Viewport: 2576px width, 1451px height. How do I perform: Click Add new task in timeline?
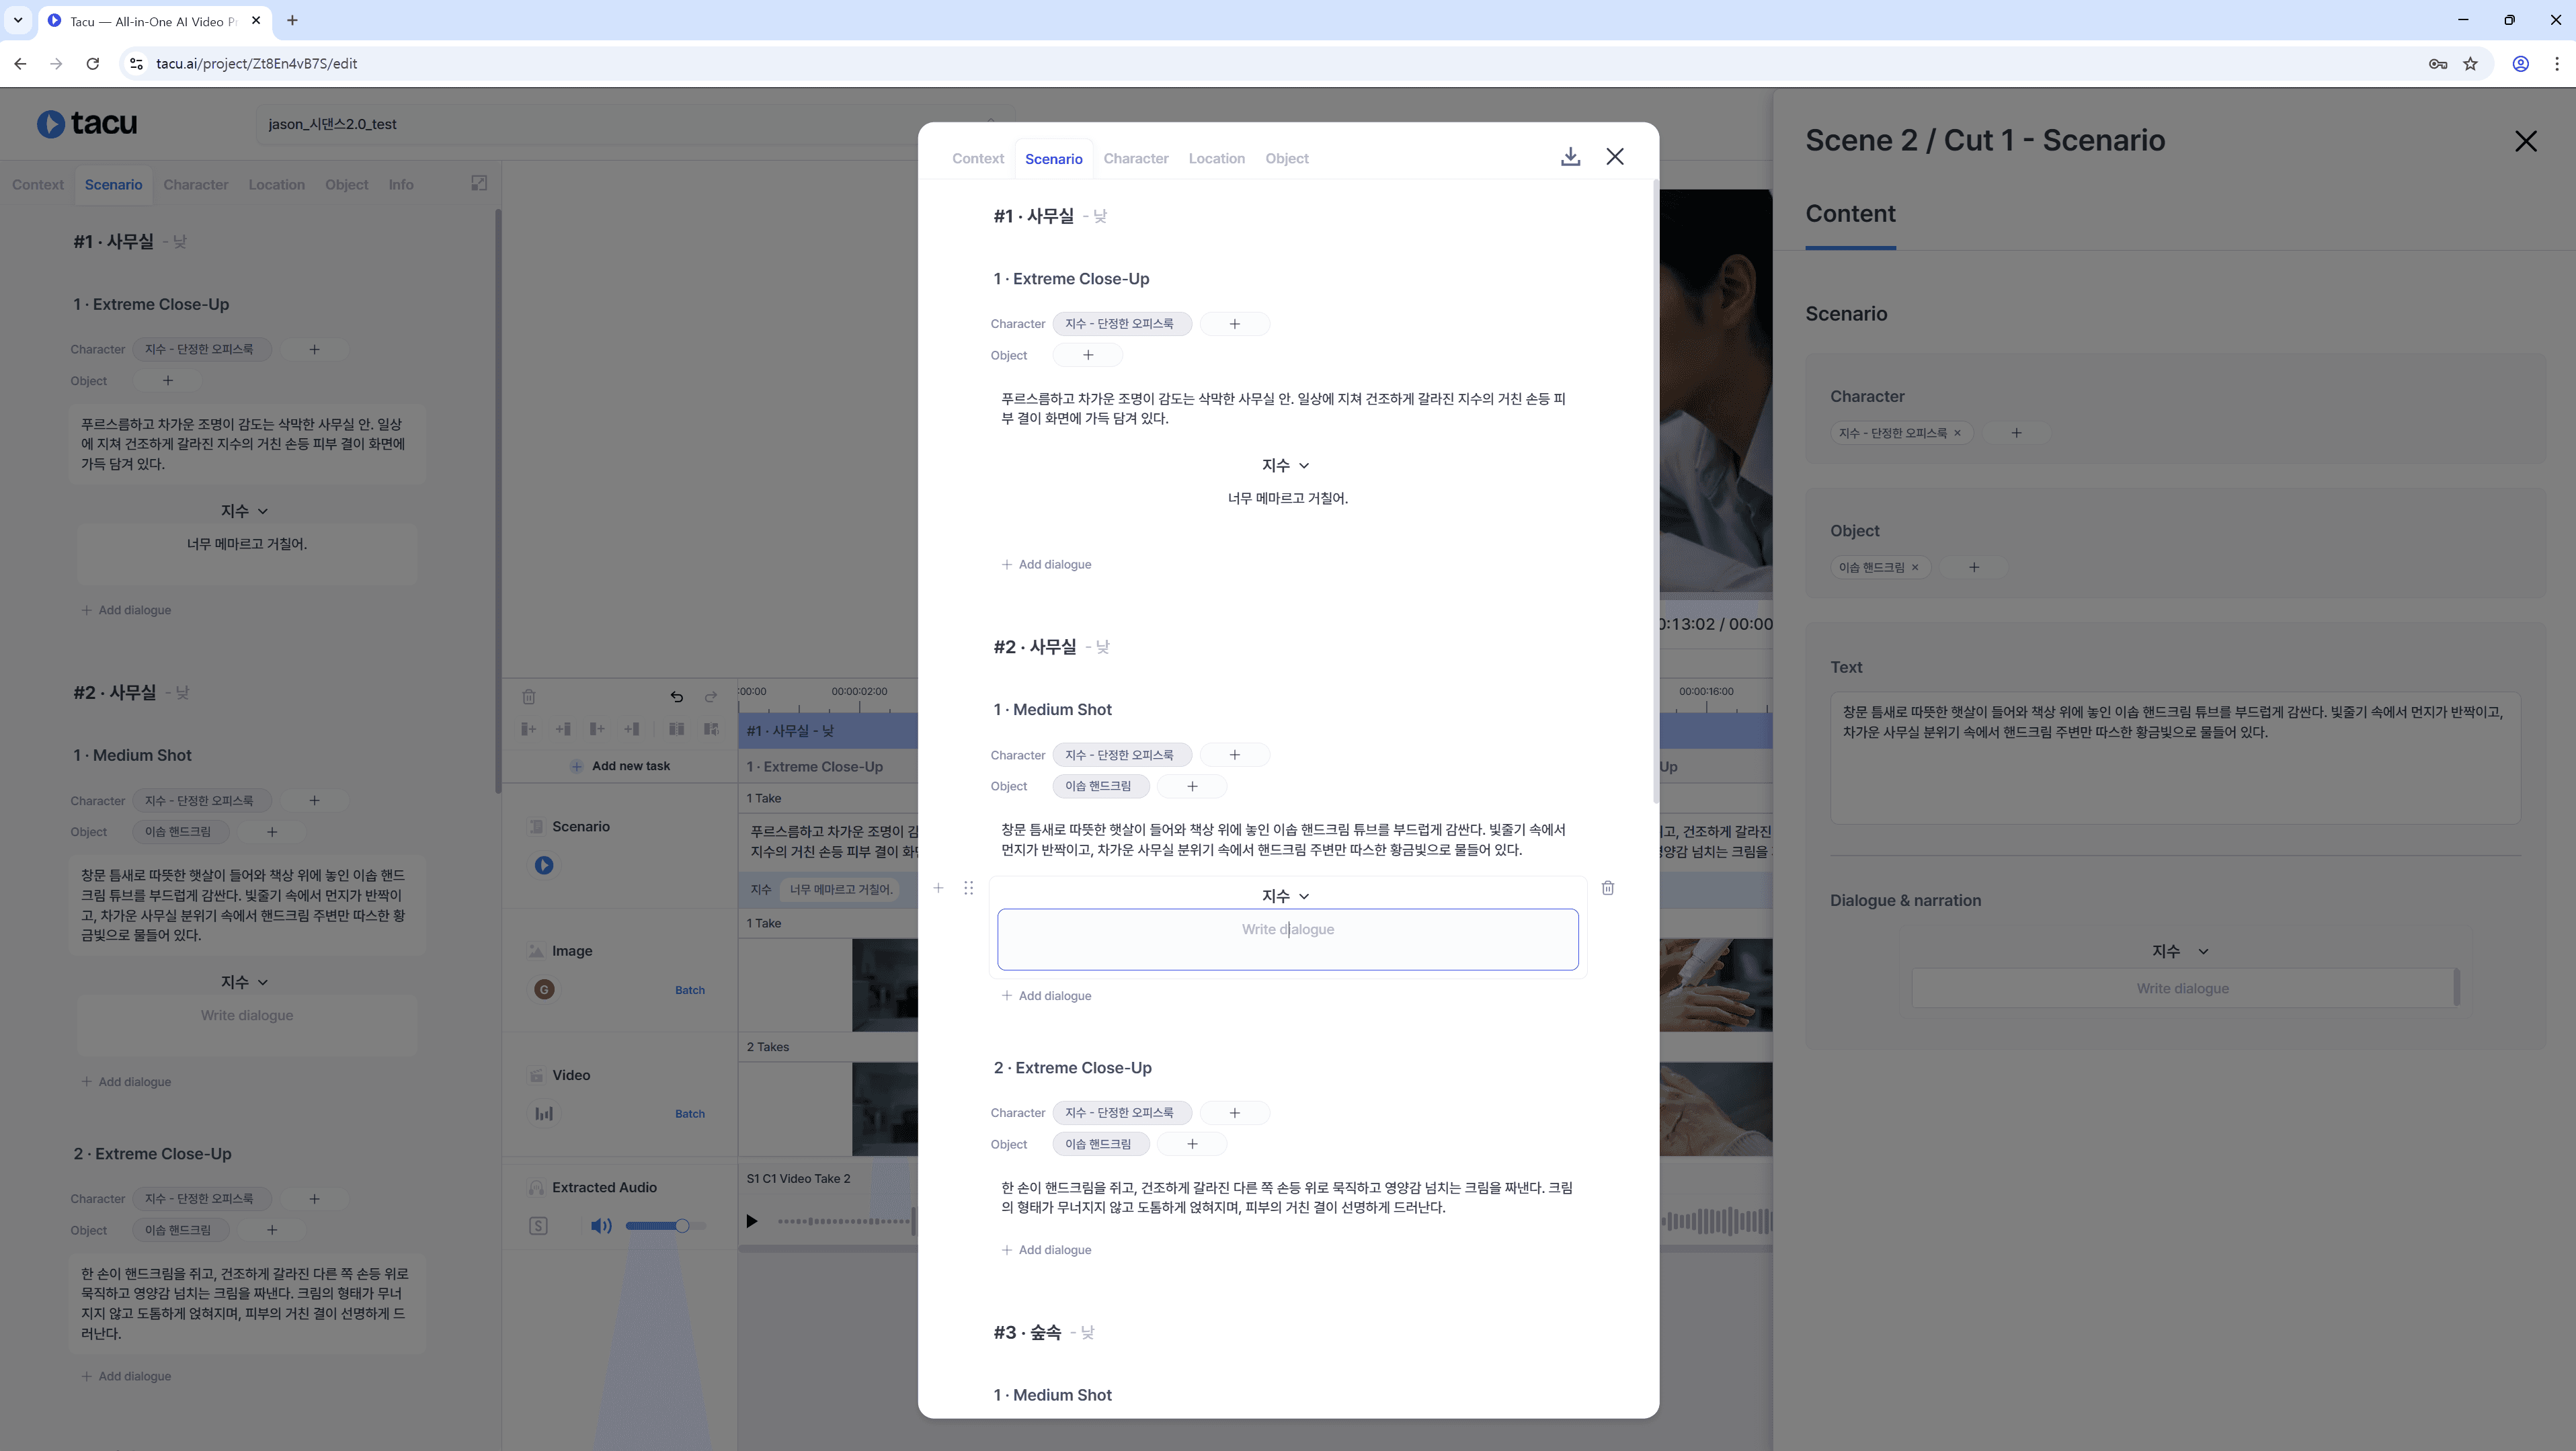[620, 766]
